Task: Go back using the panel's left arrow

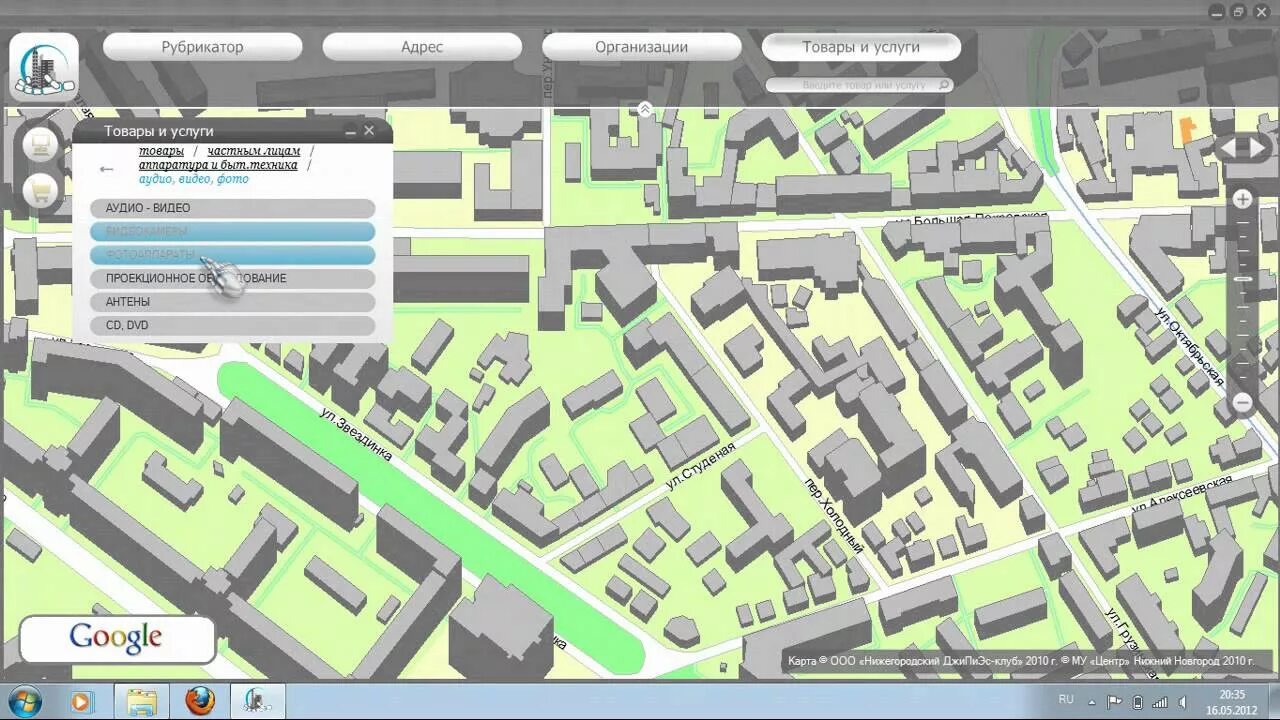Action: 106,169
